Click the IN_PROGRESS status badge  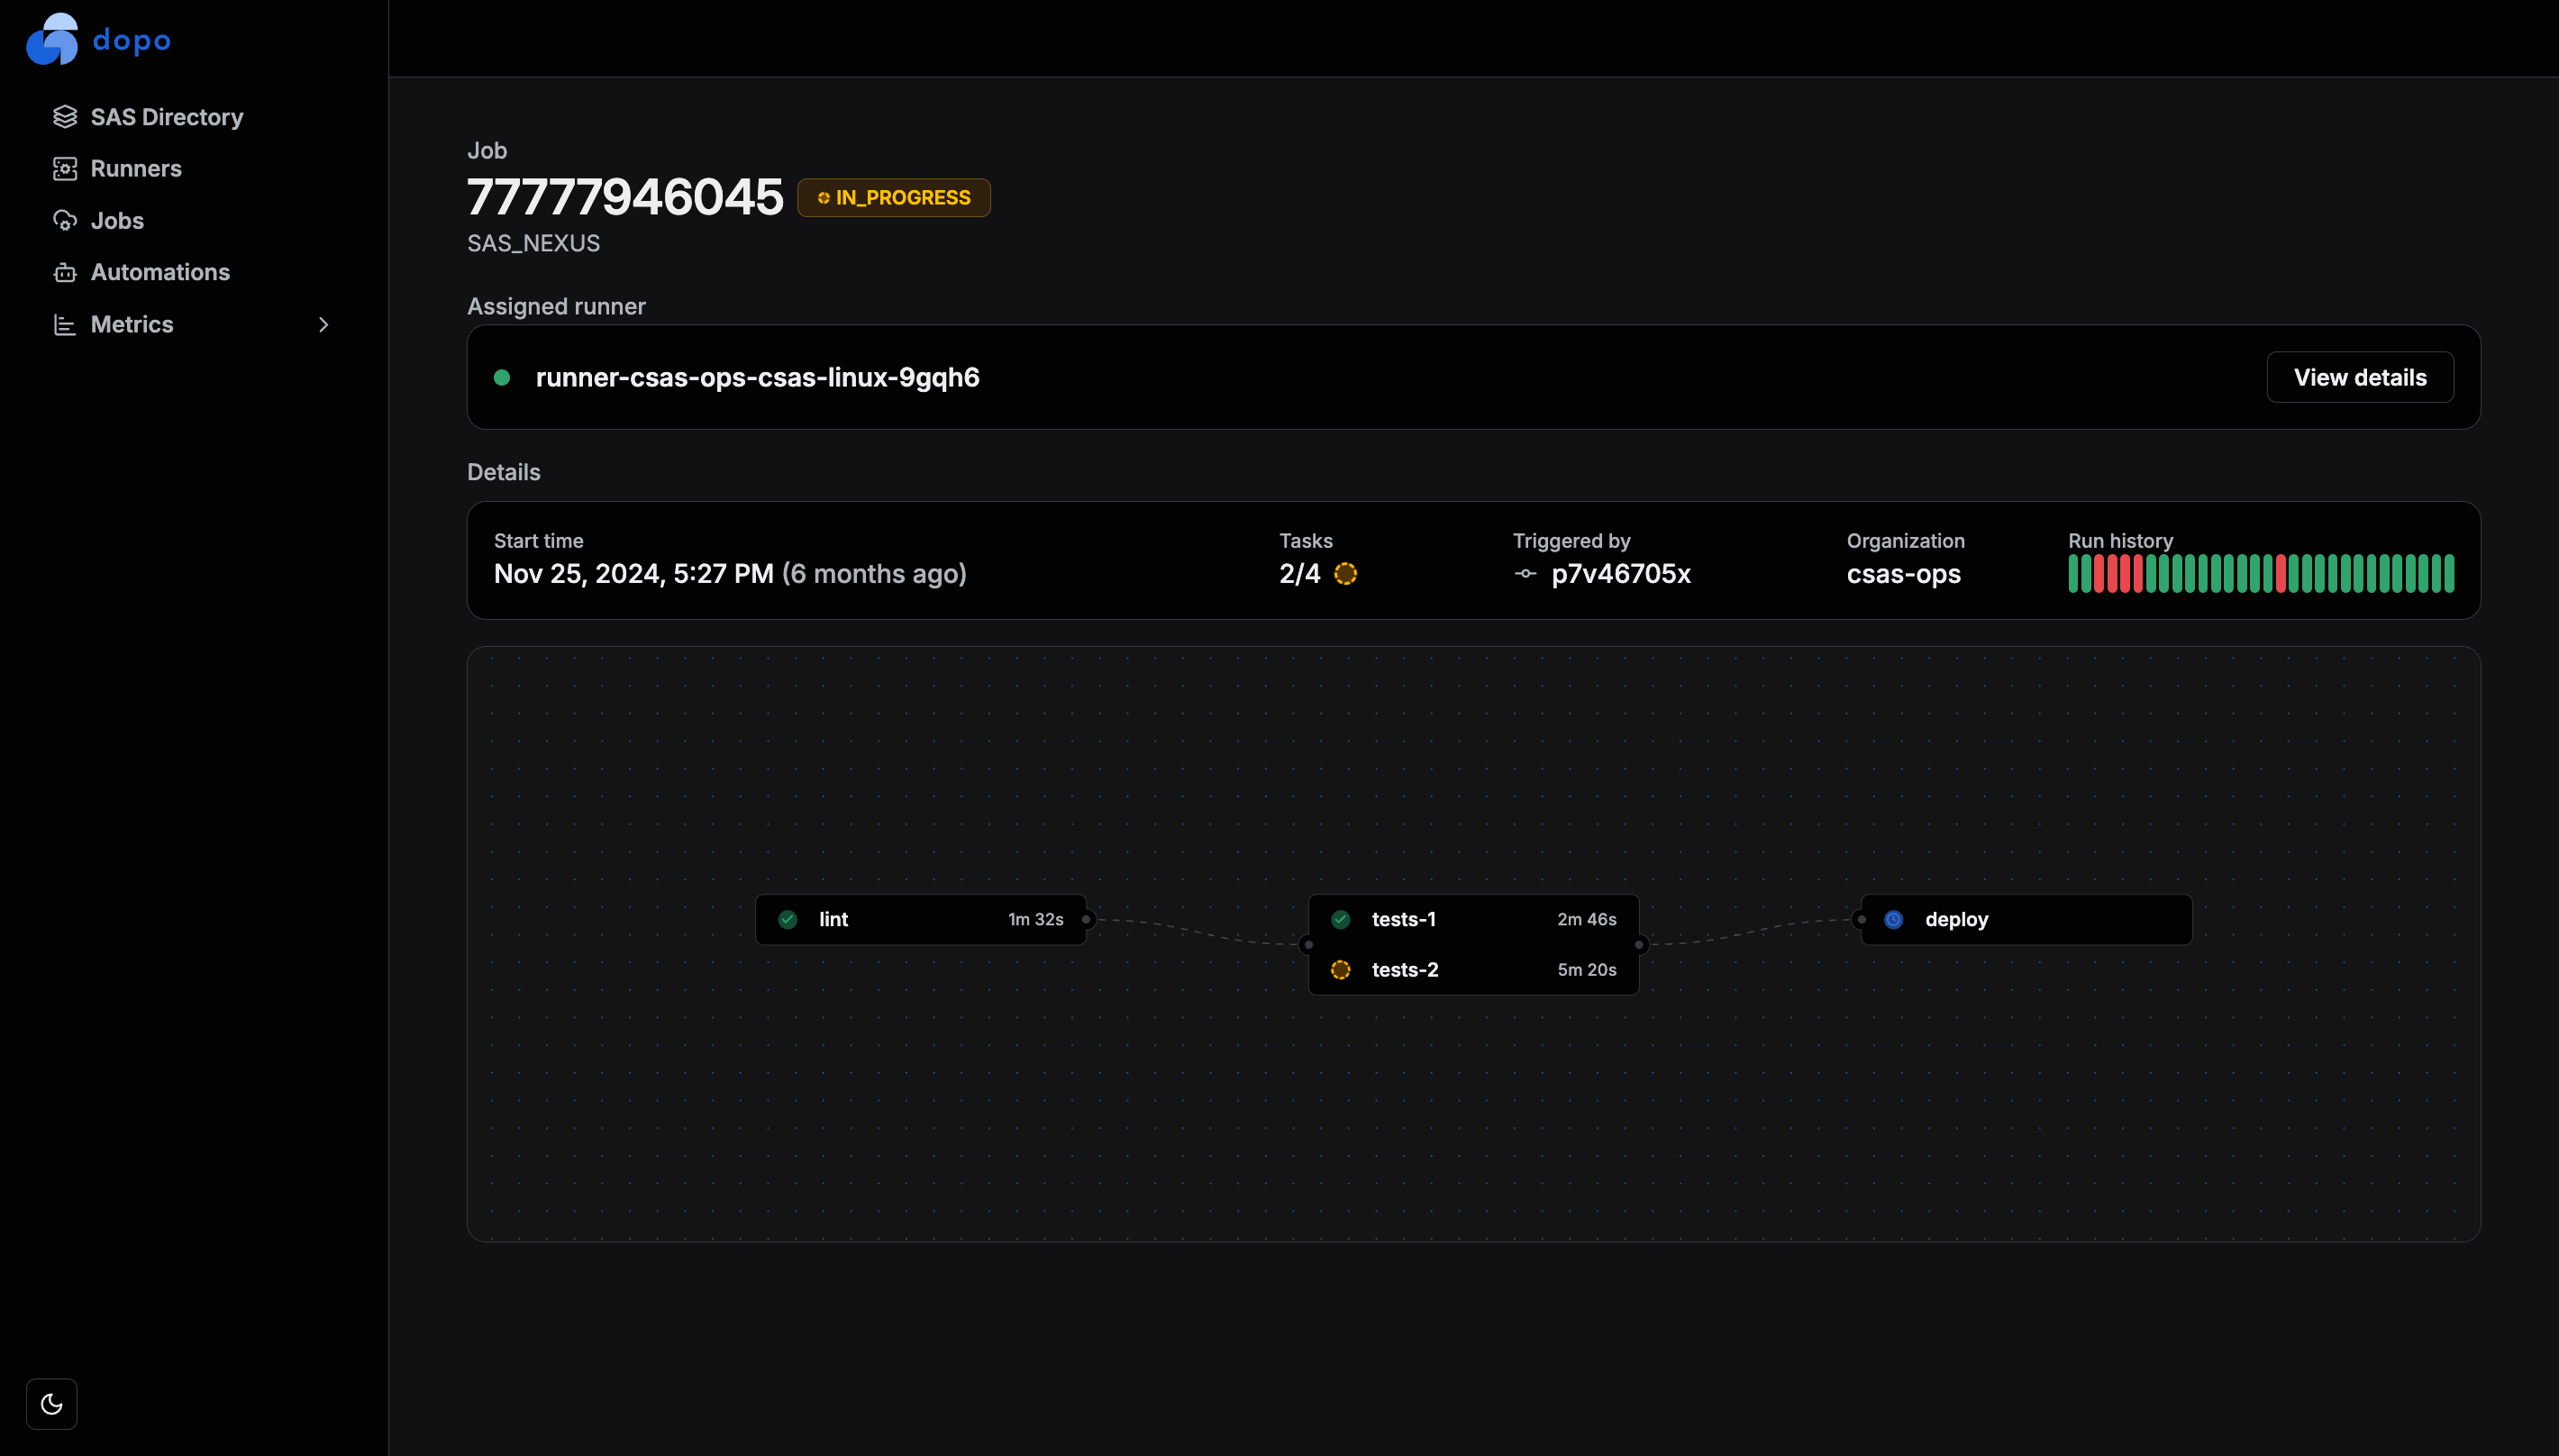(893, 198)
